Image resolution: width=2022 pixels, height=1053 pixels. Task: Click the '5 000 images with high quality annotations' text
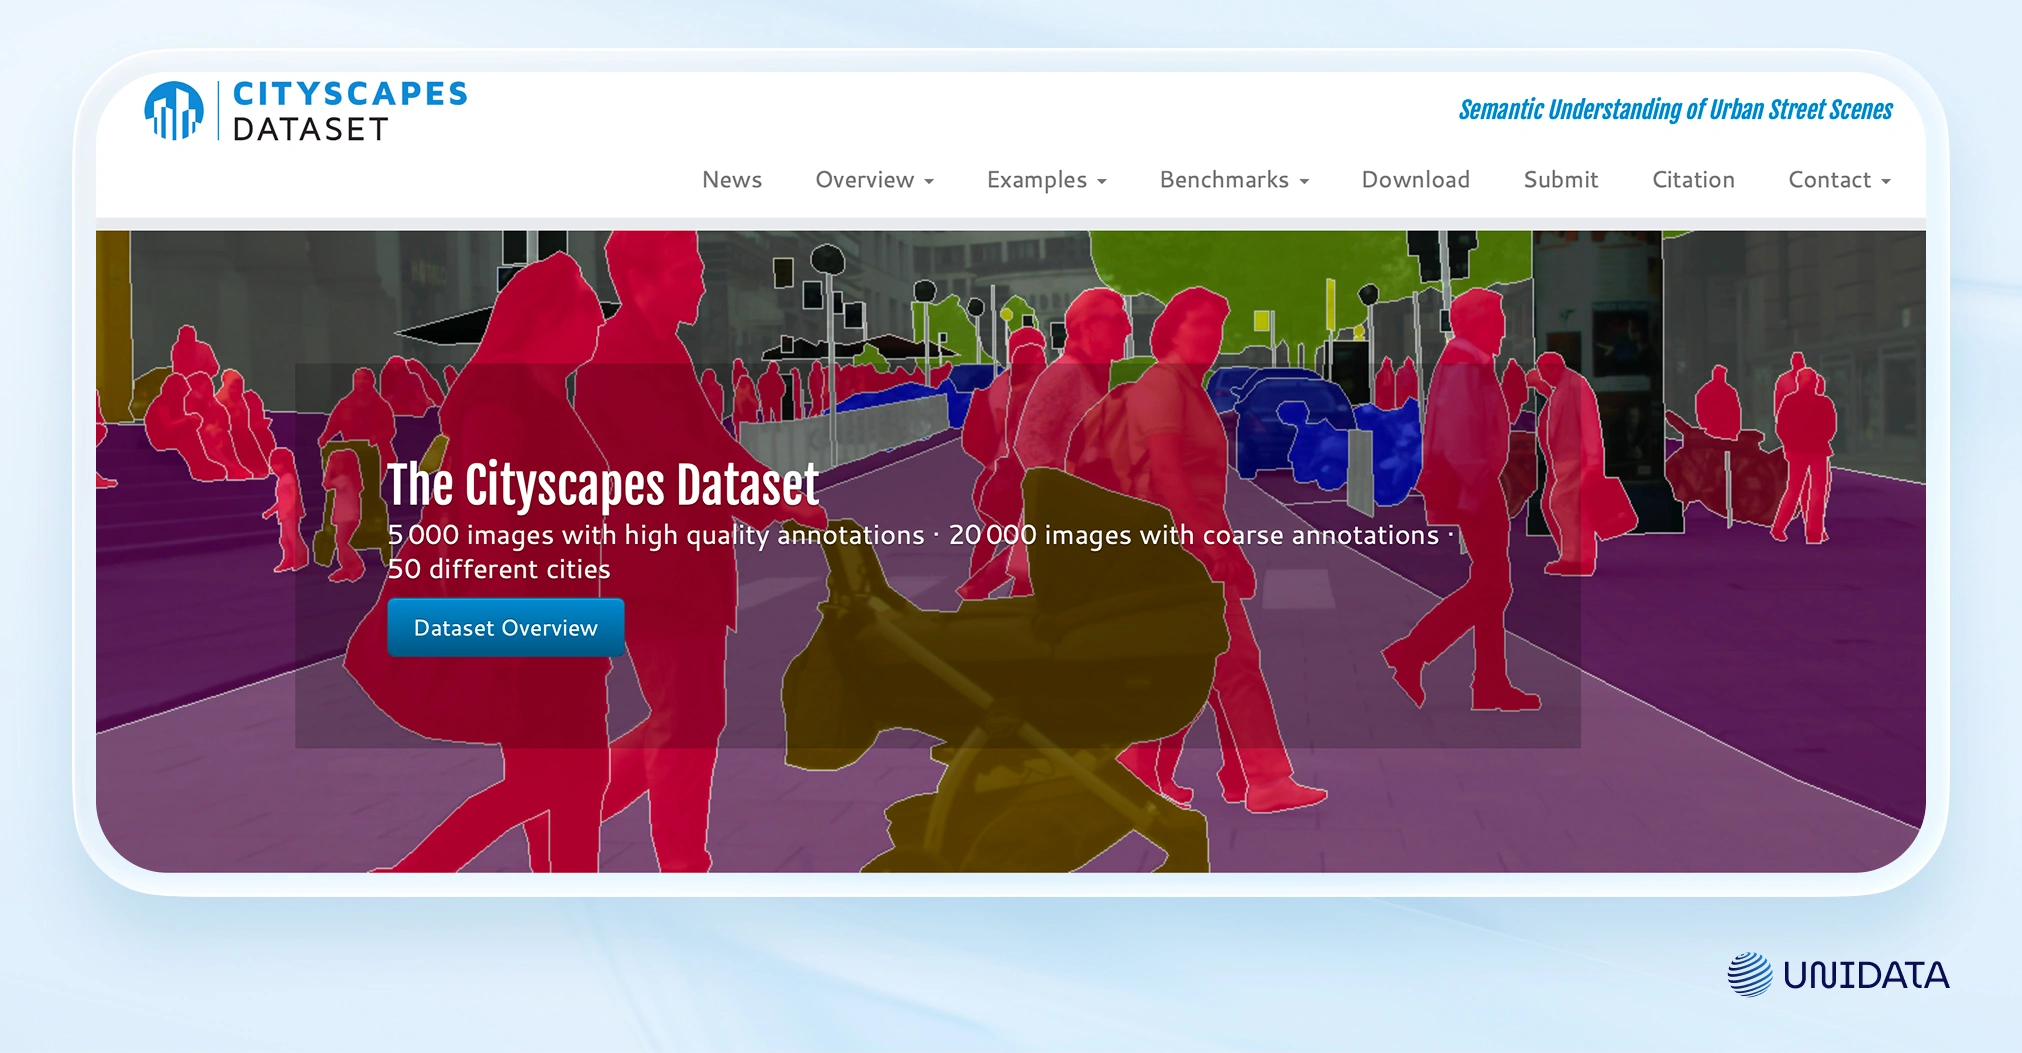[x=656, y=535]
